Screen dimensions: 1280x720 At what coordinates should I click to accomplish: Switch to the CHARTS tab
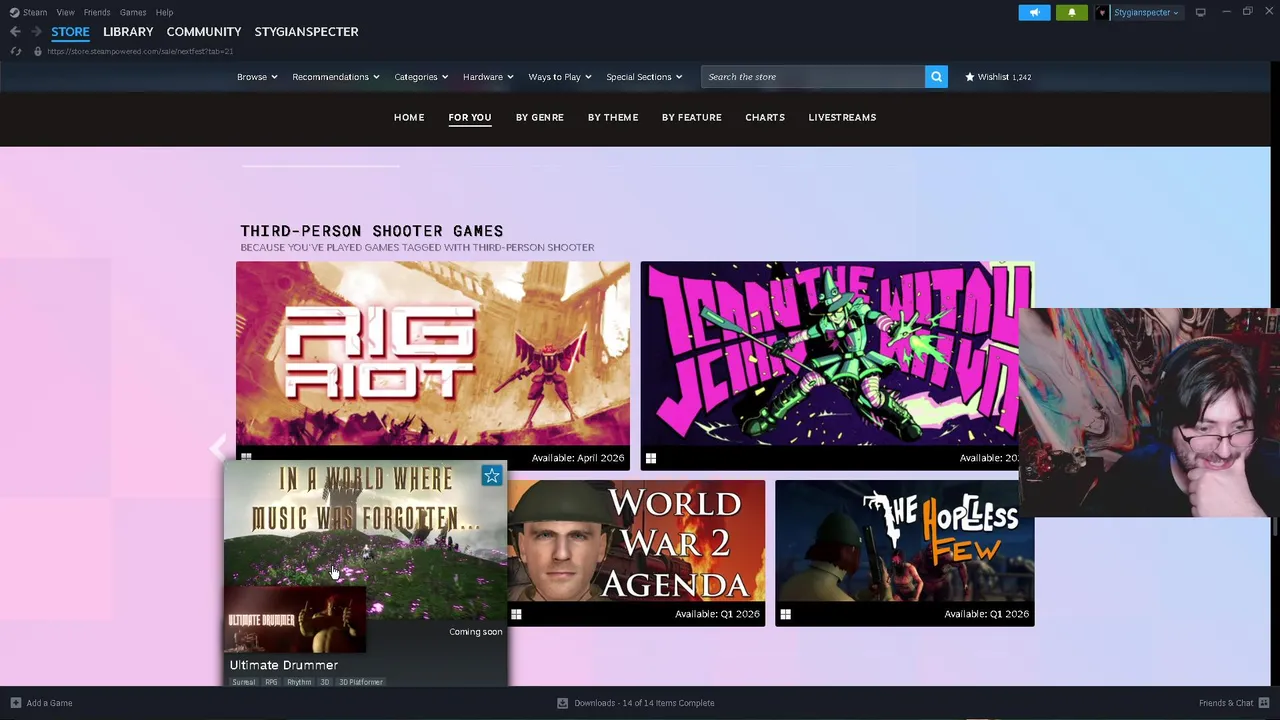pyautogui.click(x=765, y=117)
